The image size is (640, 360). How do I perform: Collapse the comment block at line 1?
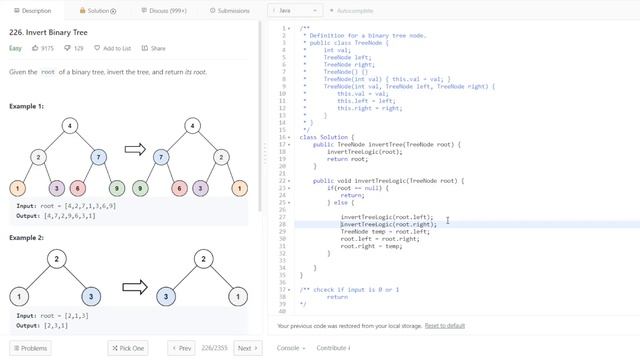click(289, 29)
